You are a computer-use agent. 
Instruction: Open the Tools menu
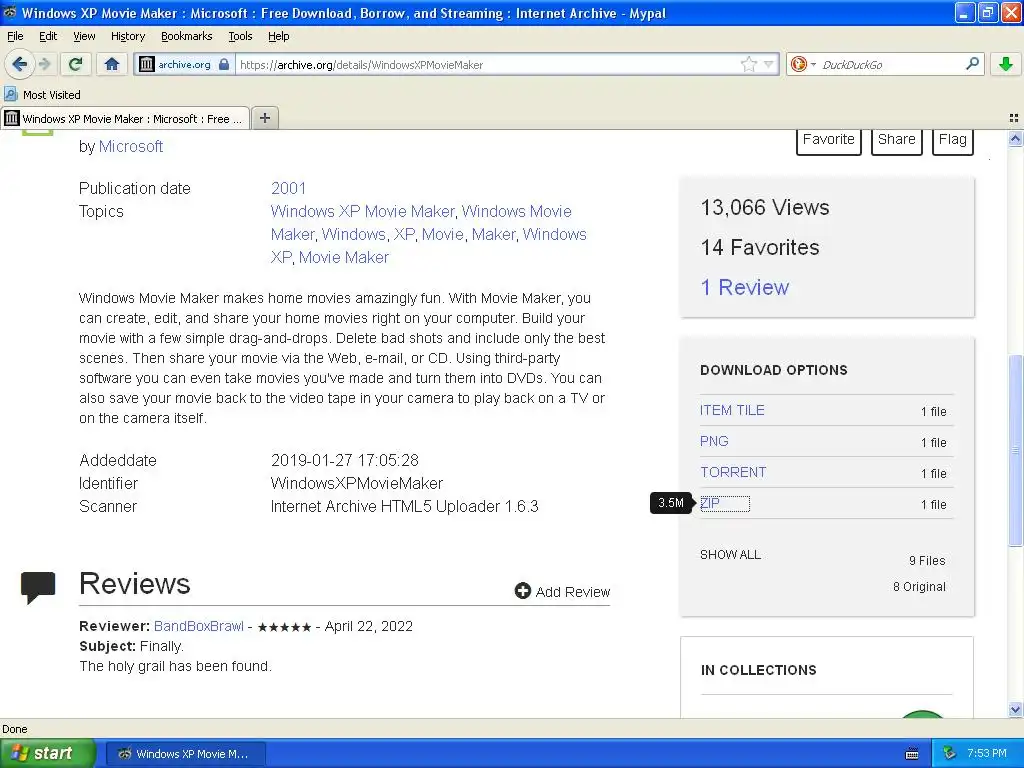point(240,36)
